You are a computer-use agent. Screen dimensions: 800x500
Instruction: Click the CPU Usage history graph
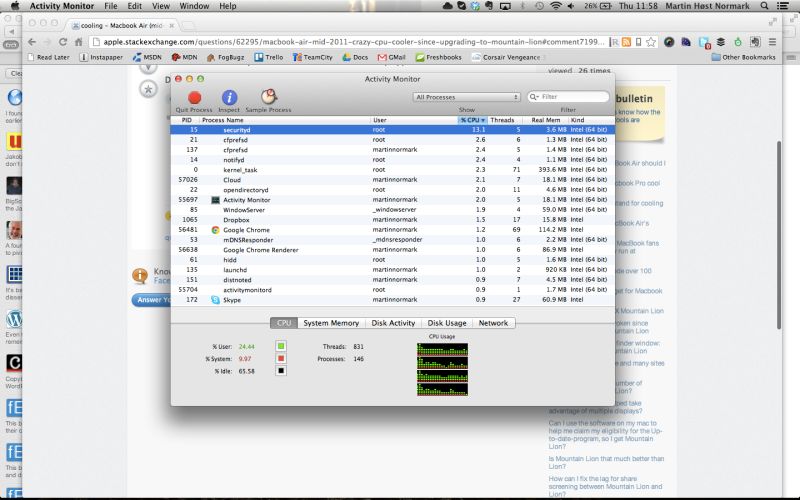click(x=442, y=369)
